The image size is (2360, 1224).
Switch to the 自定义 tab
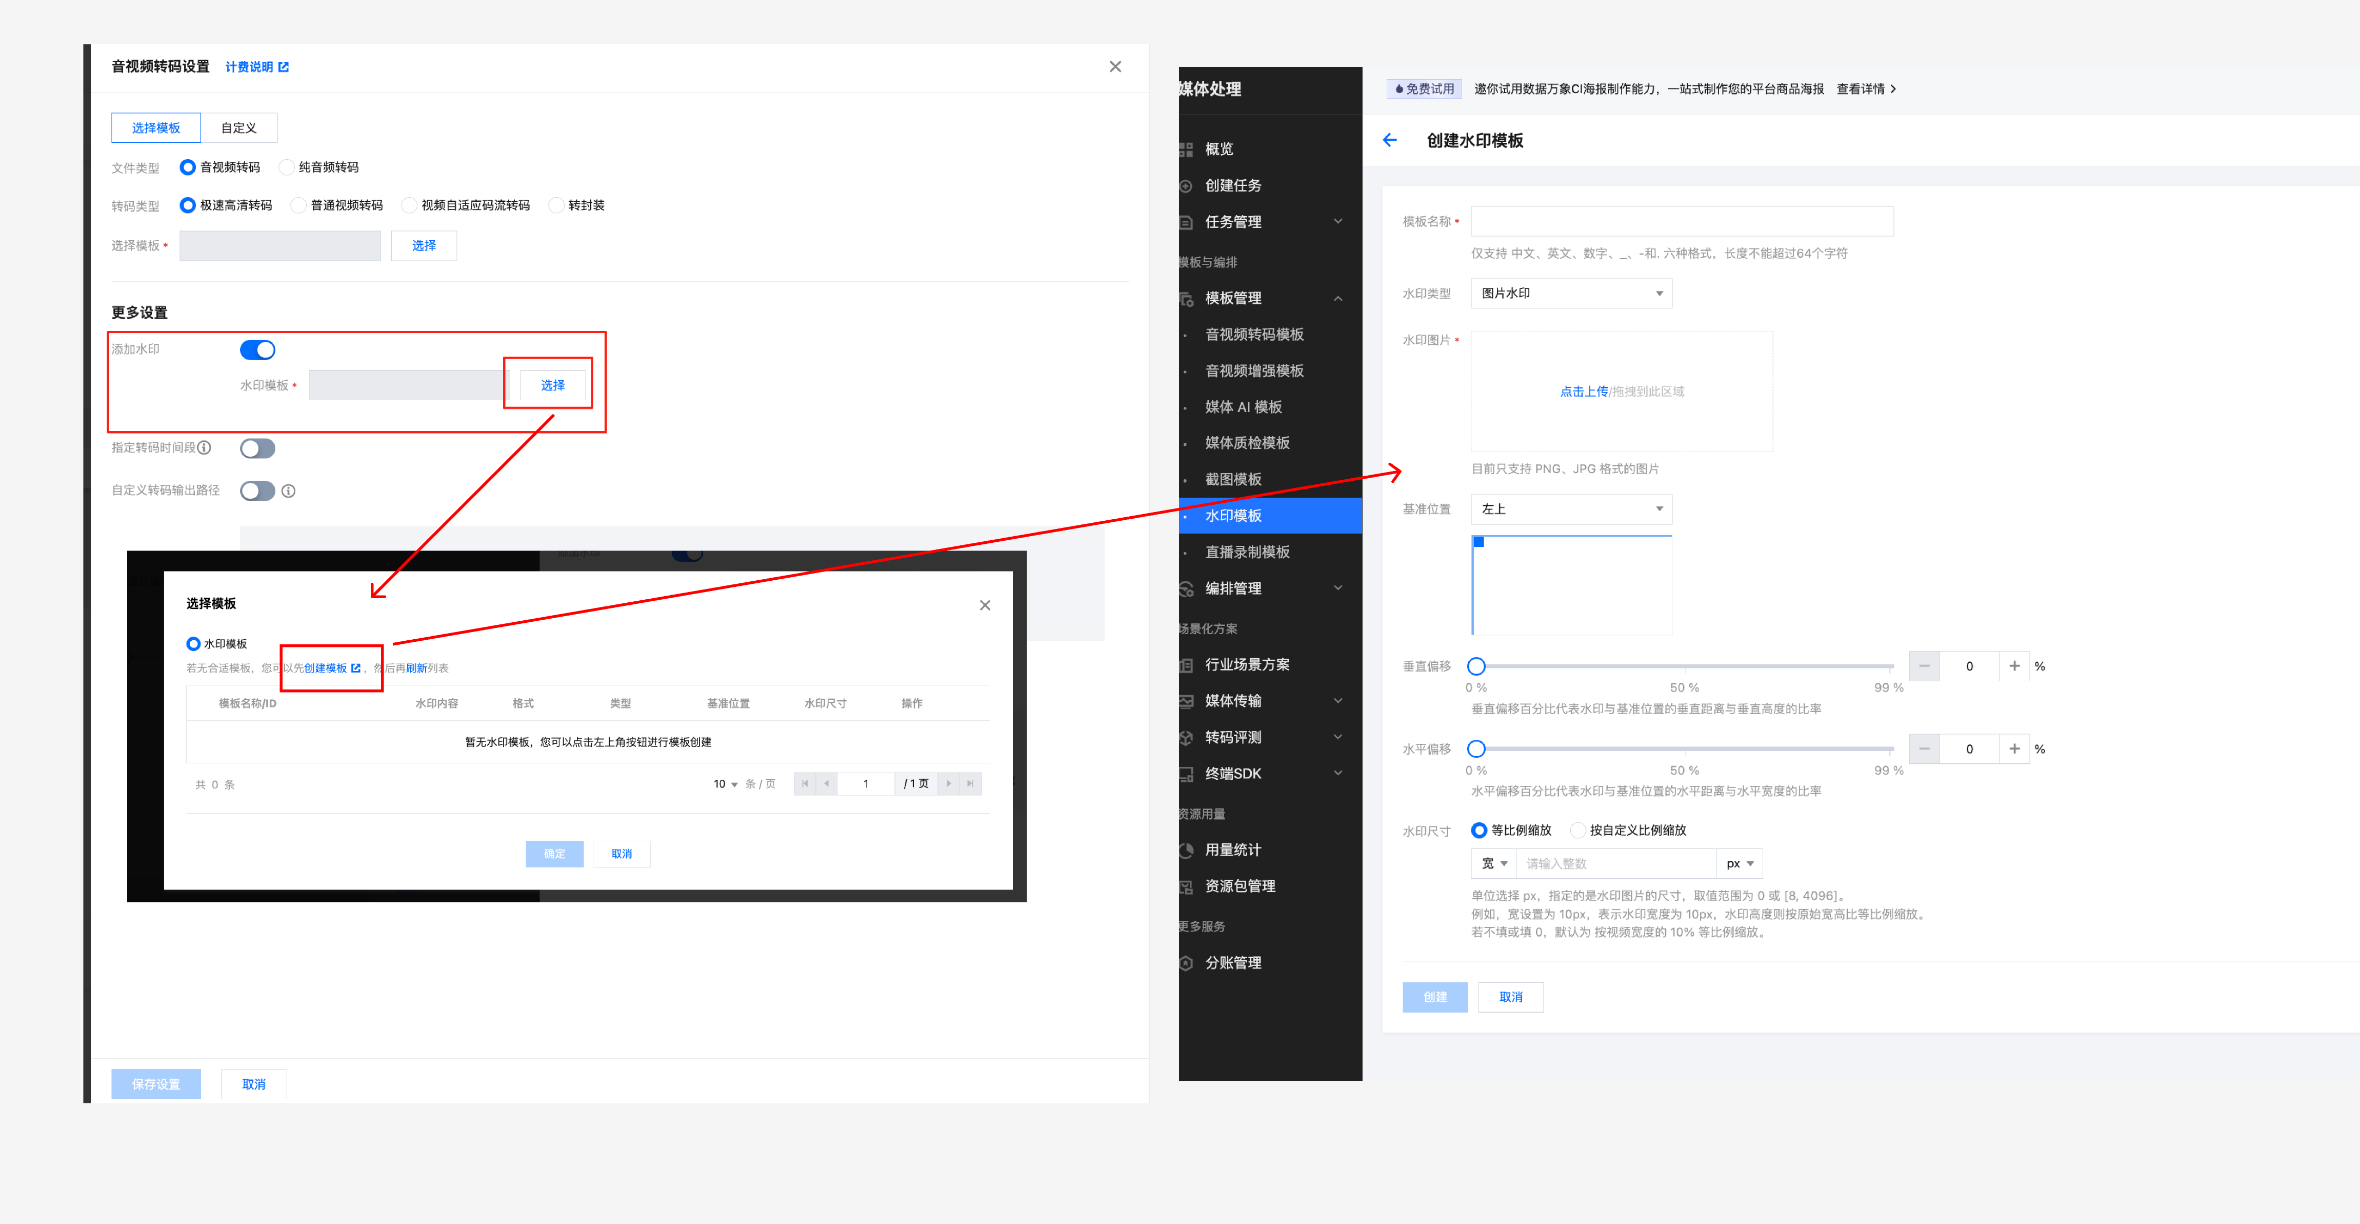(x=238, y=128)
